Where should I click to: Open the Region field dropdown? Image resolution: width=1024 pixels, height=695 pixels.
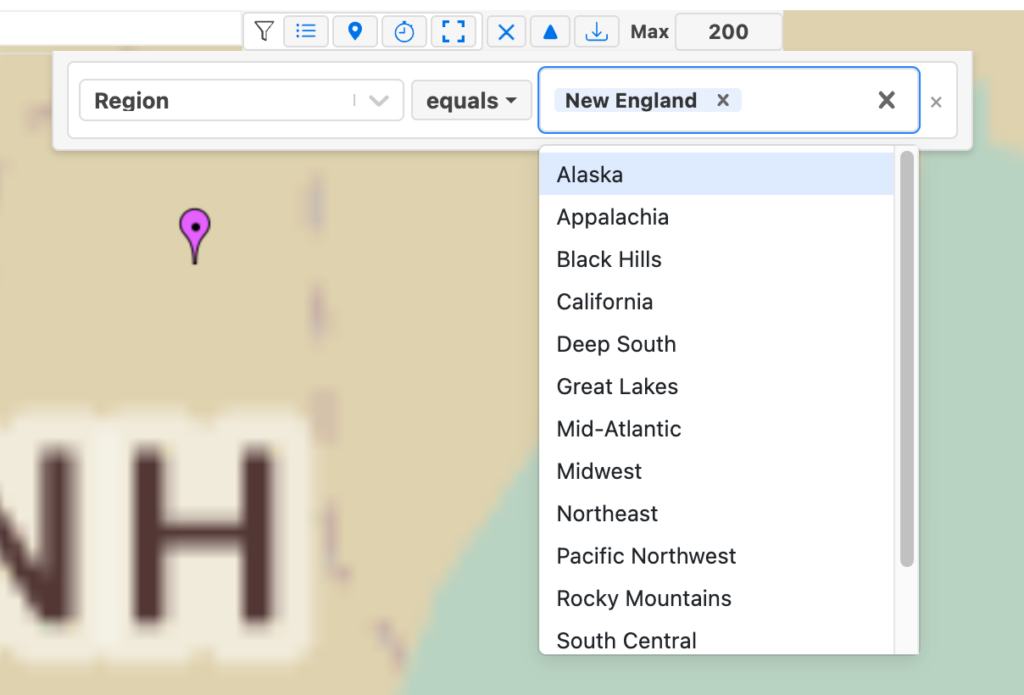241,101
